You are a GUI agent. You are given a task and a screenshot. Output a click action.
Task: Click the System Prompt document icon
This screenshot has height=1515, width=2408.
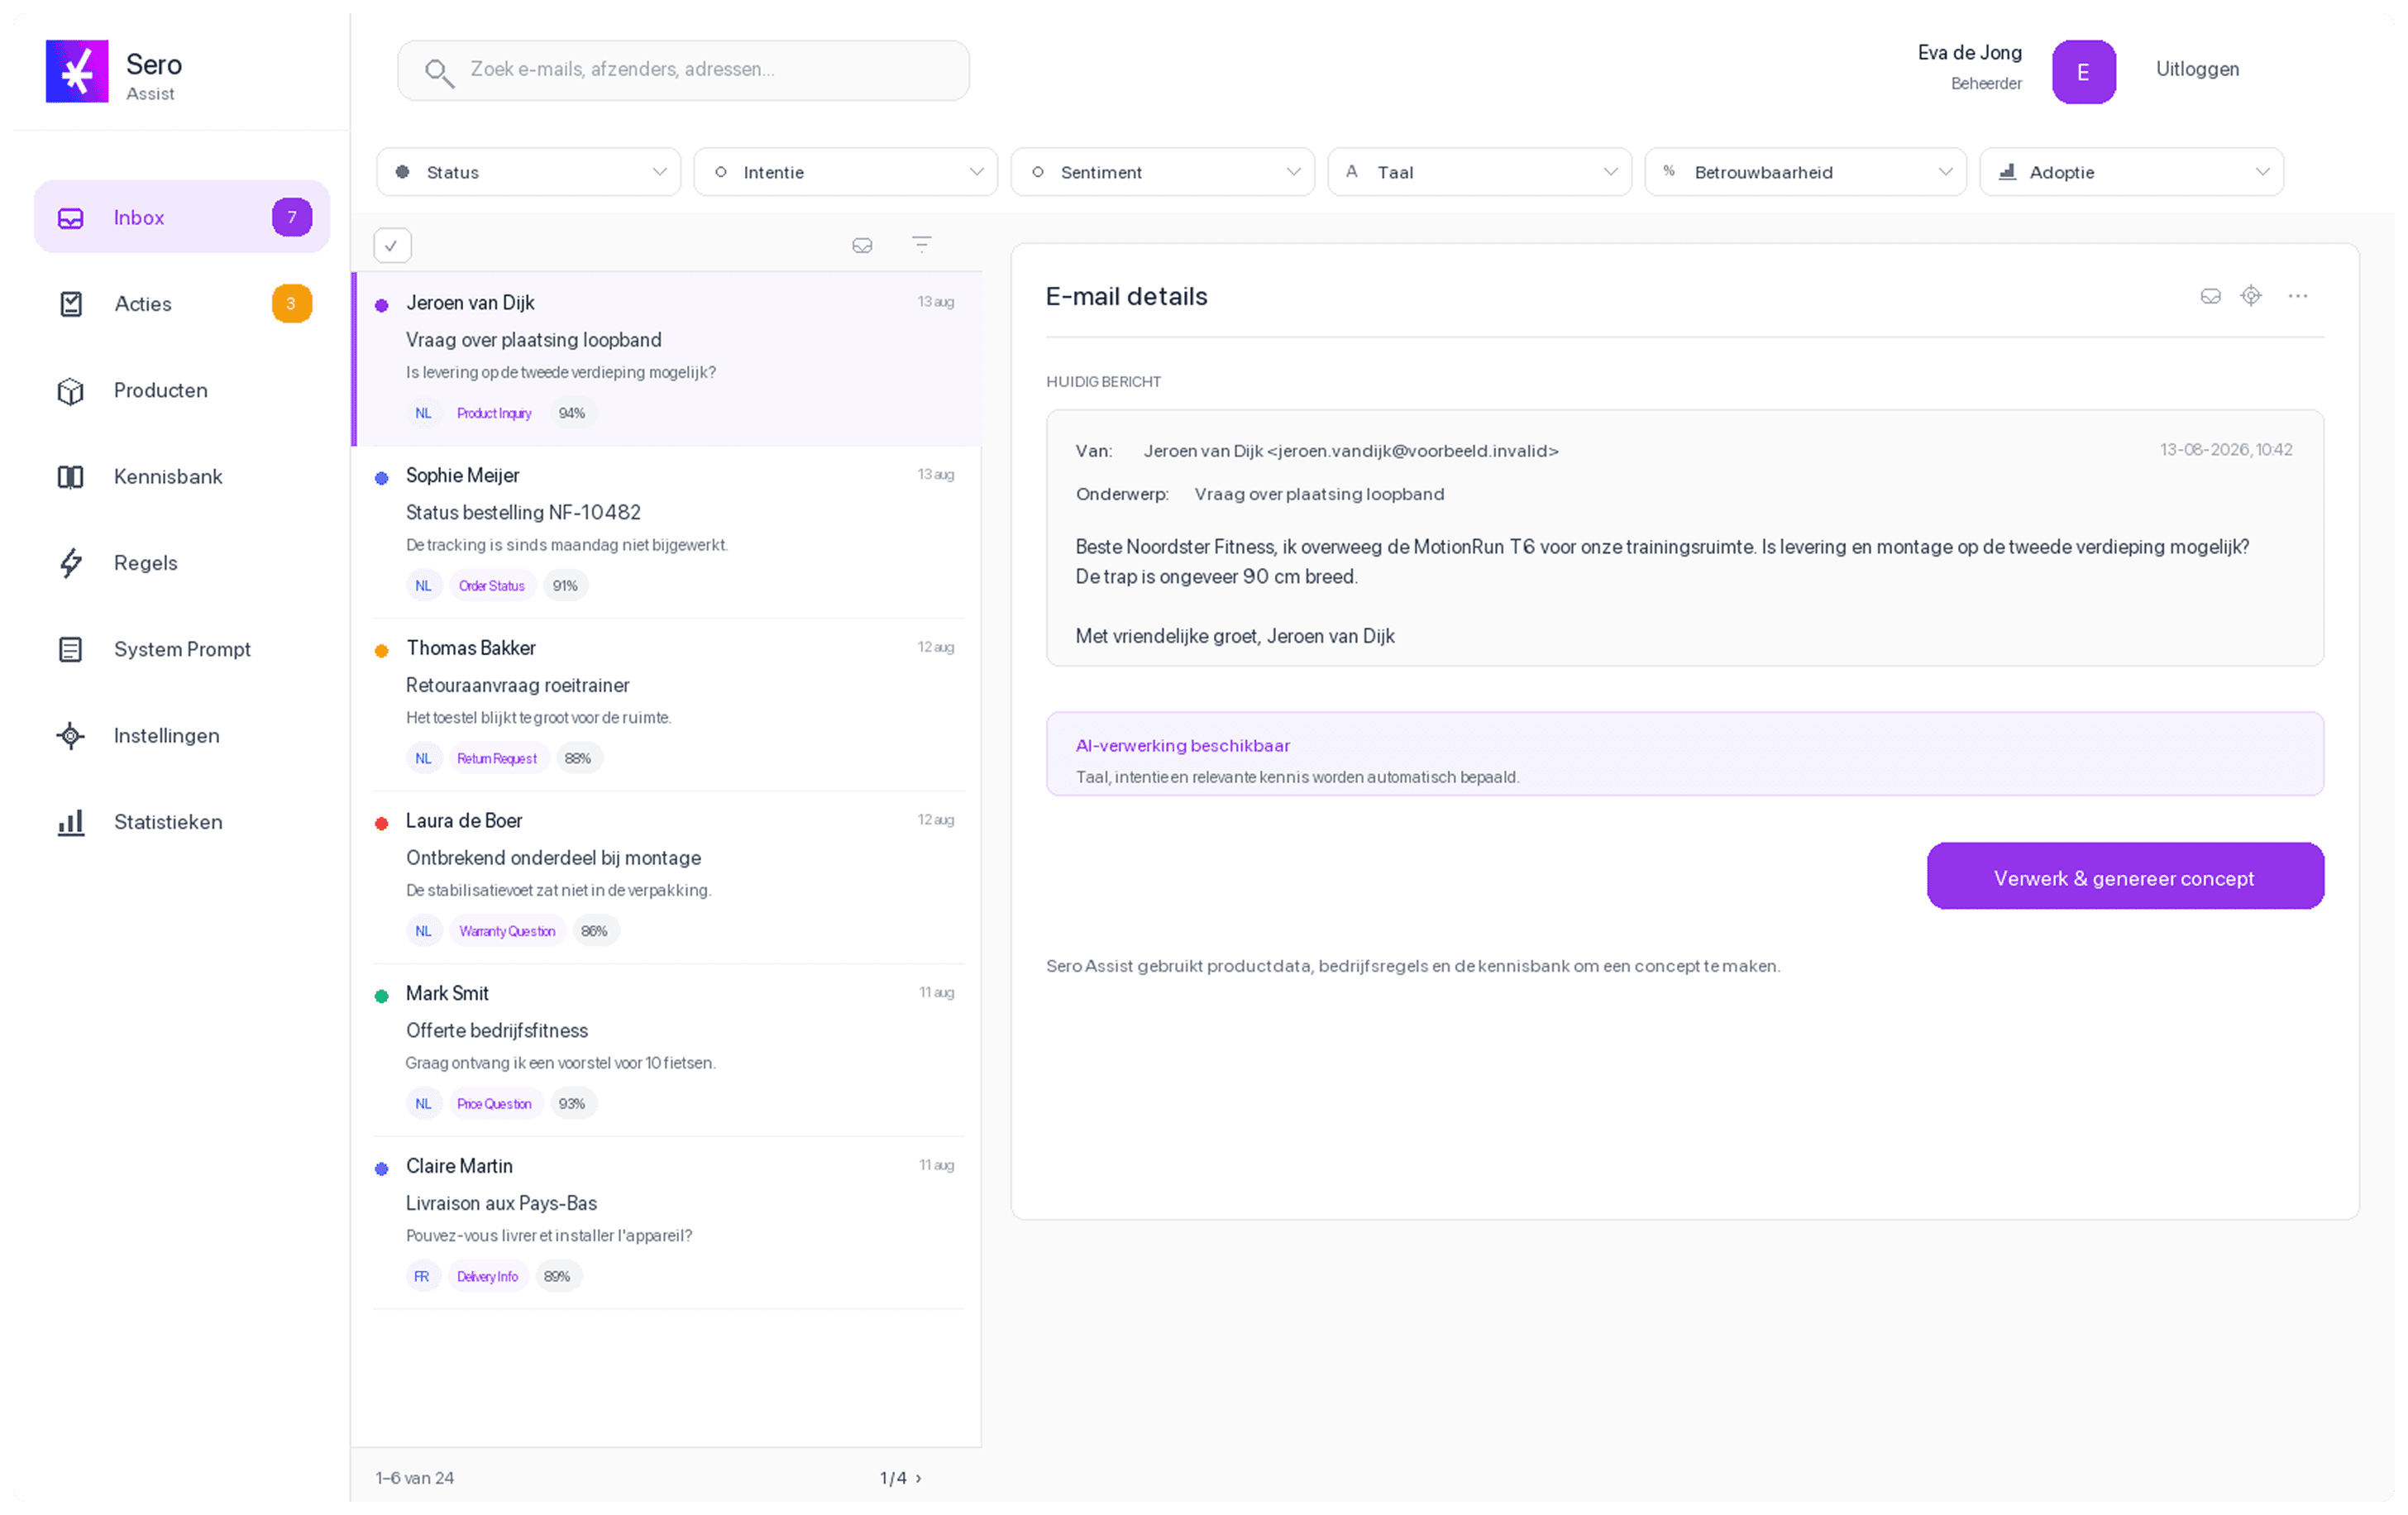(x=70, y=650)
